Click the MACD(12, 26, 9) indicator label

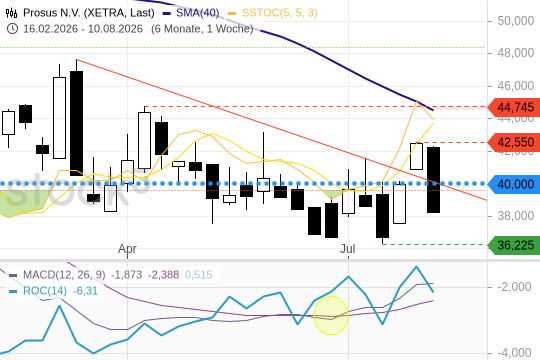point(64,275)
